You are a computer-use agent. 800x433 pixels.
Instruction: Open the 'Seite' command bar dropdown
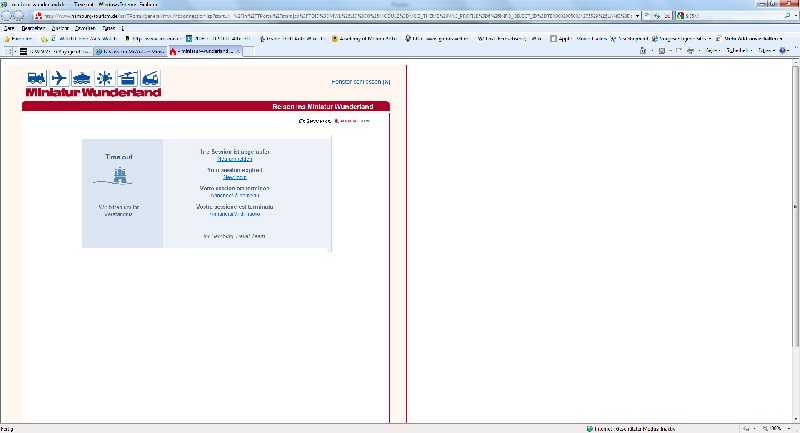click(x=713, y=50)
